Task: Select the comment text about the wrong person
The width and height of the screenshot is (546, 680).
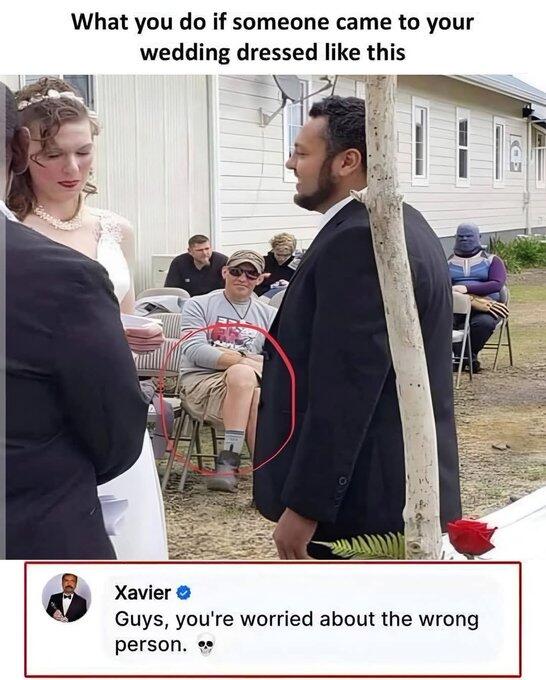Action: 297,631
